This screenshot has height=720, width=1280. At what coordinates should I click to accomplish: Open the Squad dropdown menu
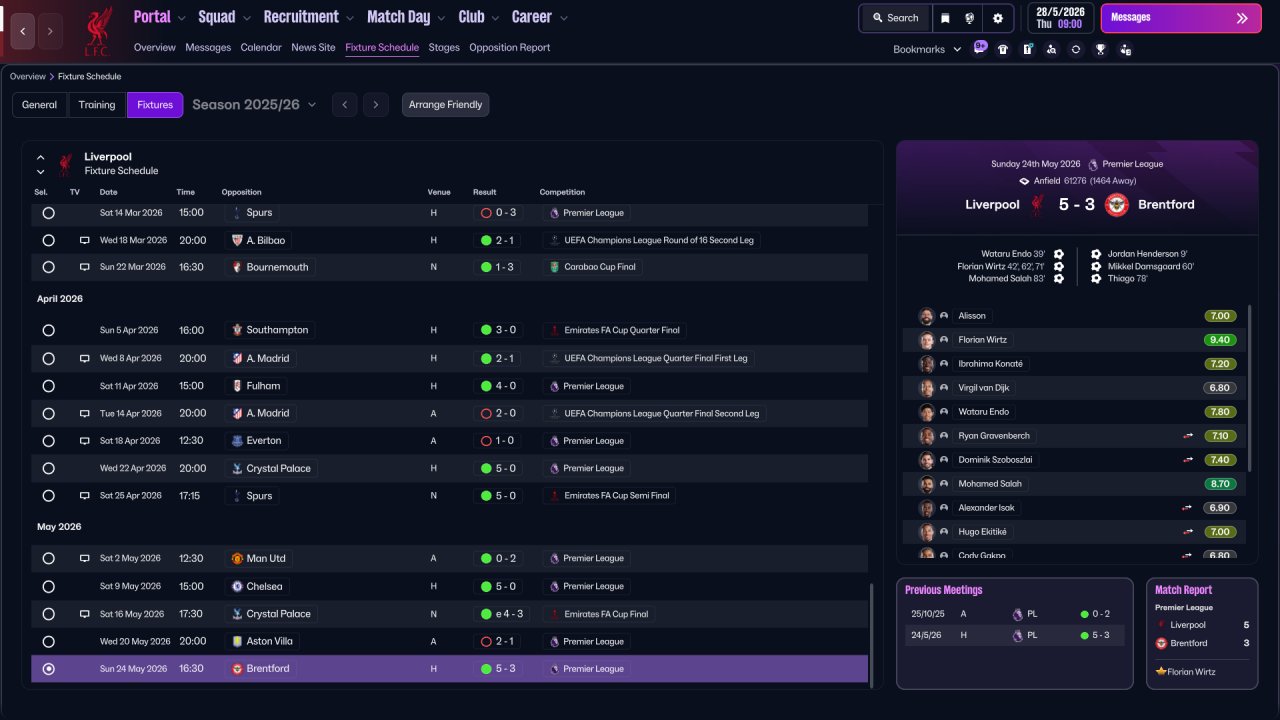click(225, 17)
